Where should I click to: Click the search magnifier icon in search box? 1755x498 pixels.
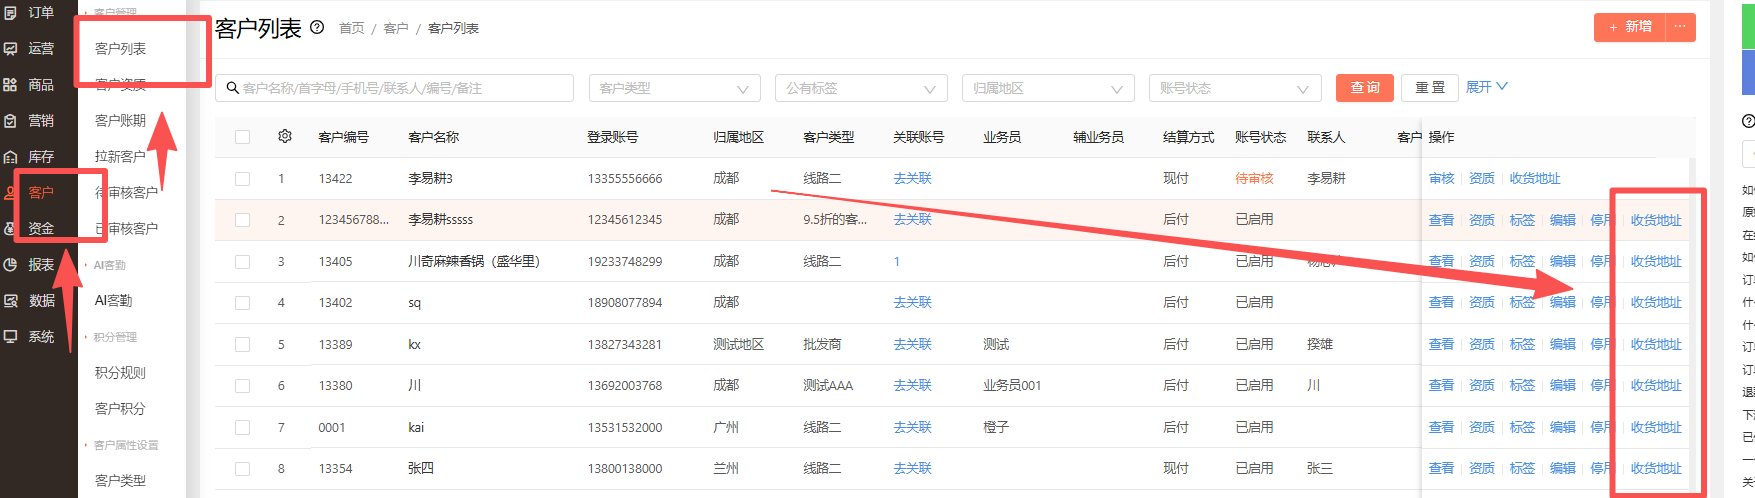(232, 88)
